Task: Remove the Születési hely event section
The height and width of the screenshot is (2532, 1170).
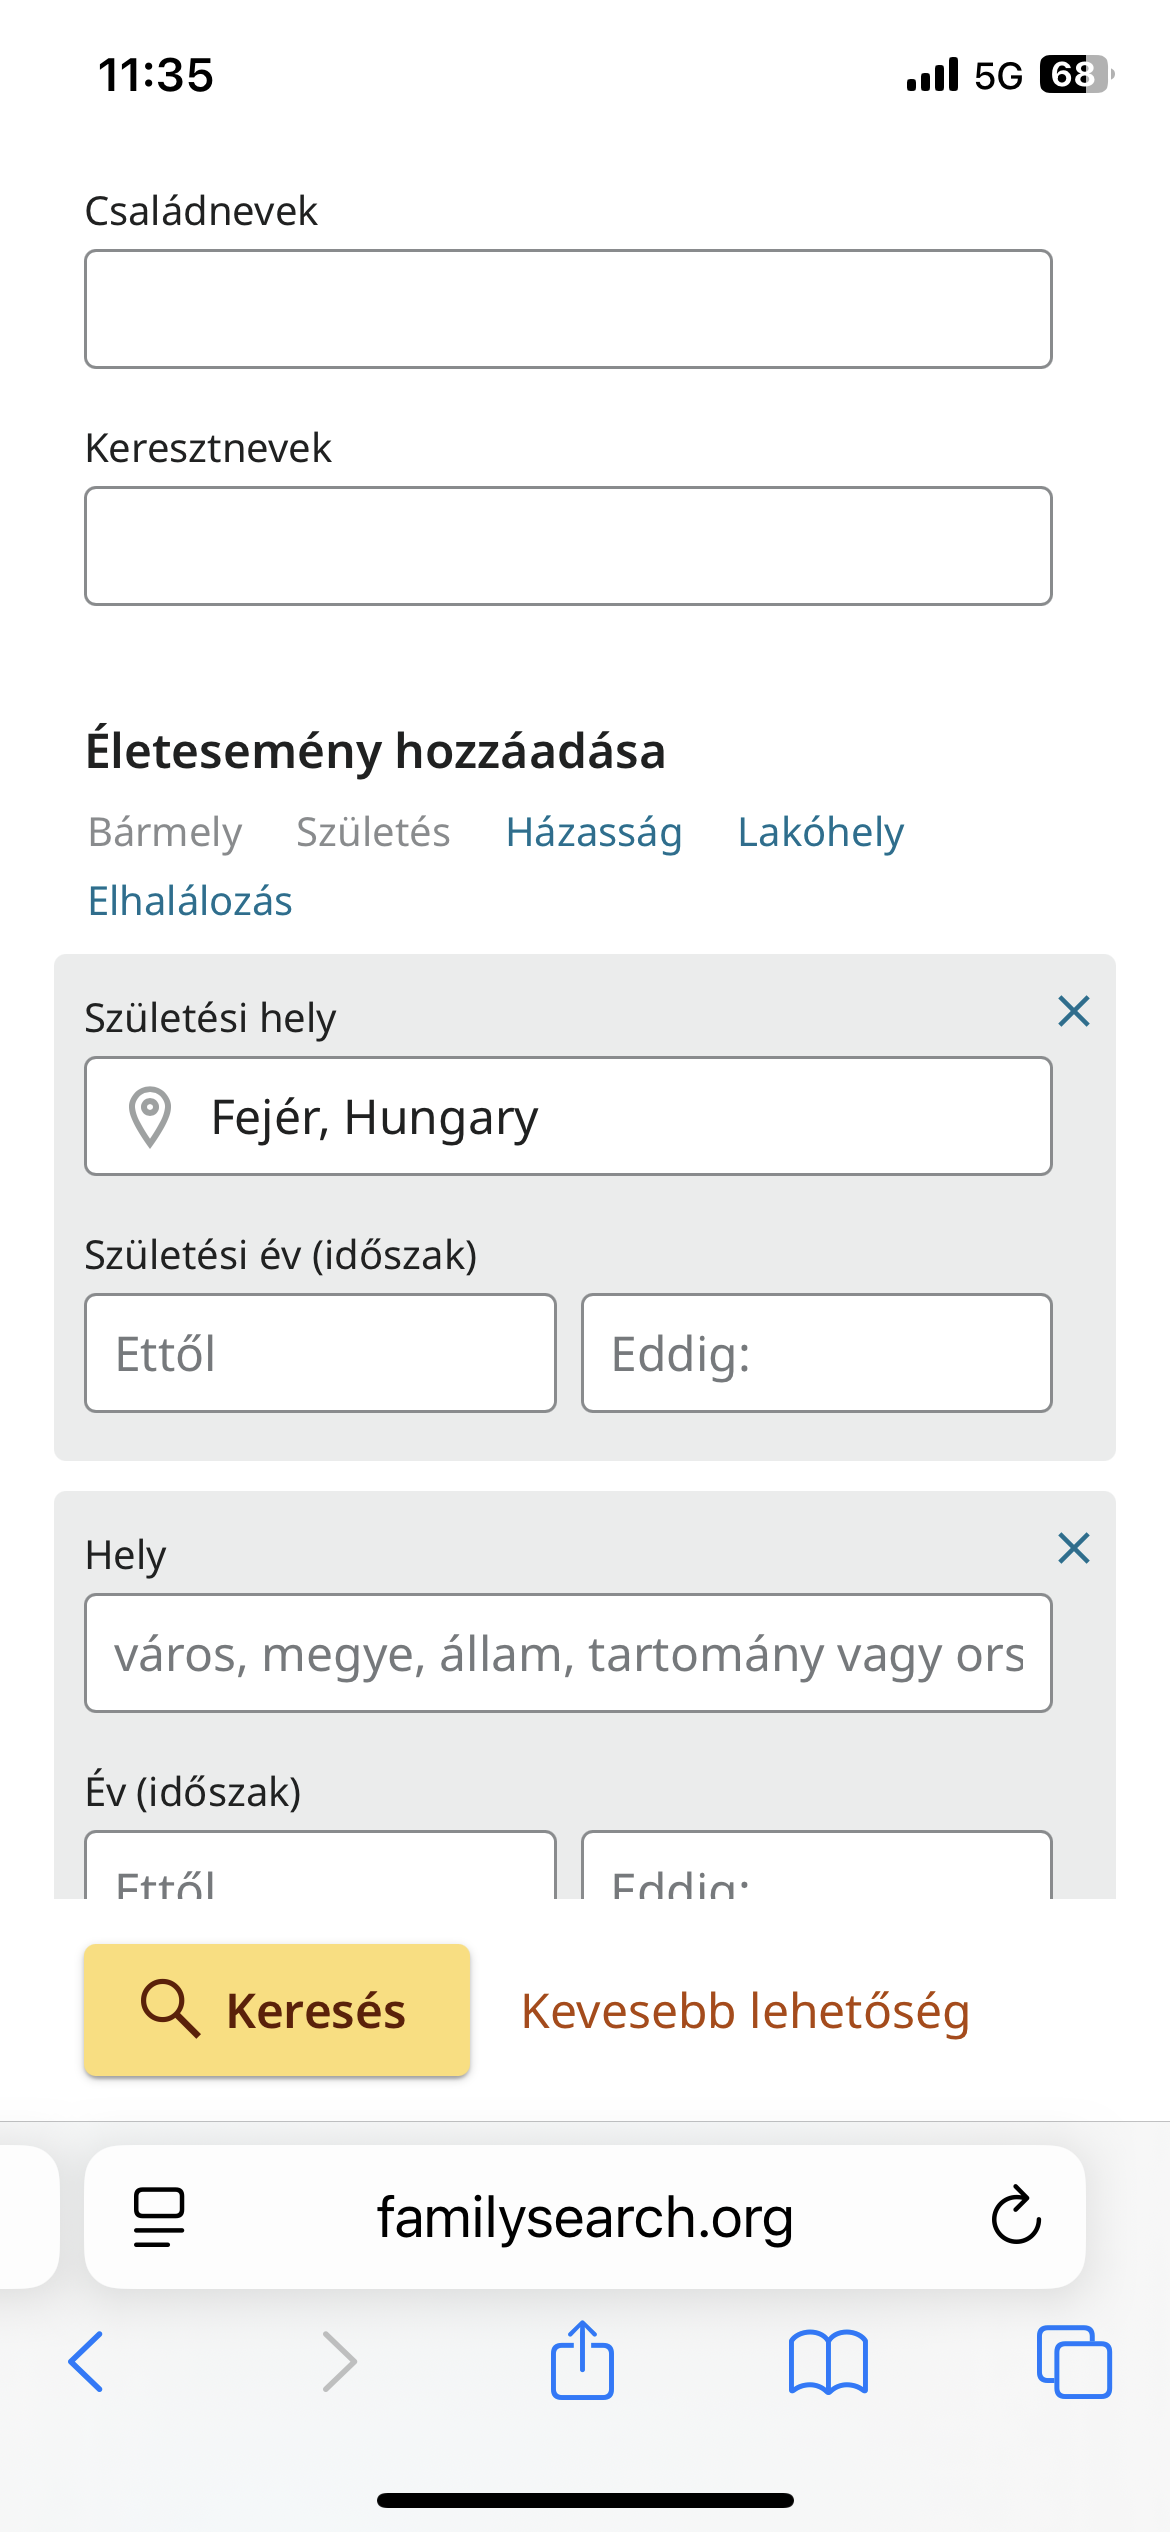Action: click(1073, 1012)
